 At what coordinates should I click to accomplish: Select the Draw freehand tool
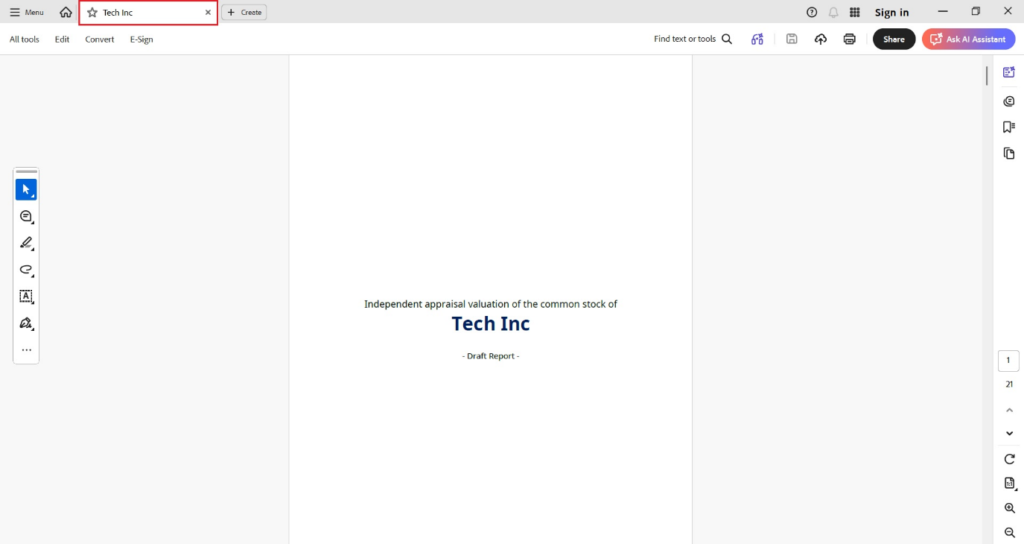pyautogui.click(x=26, y=270)
